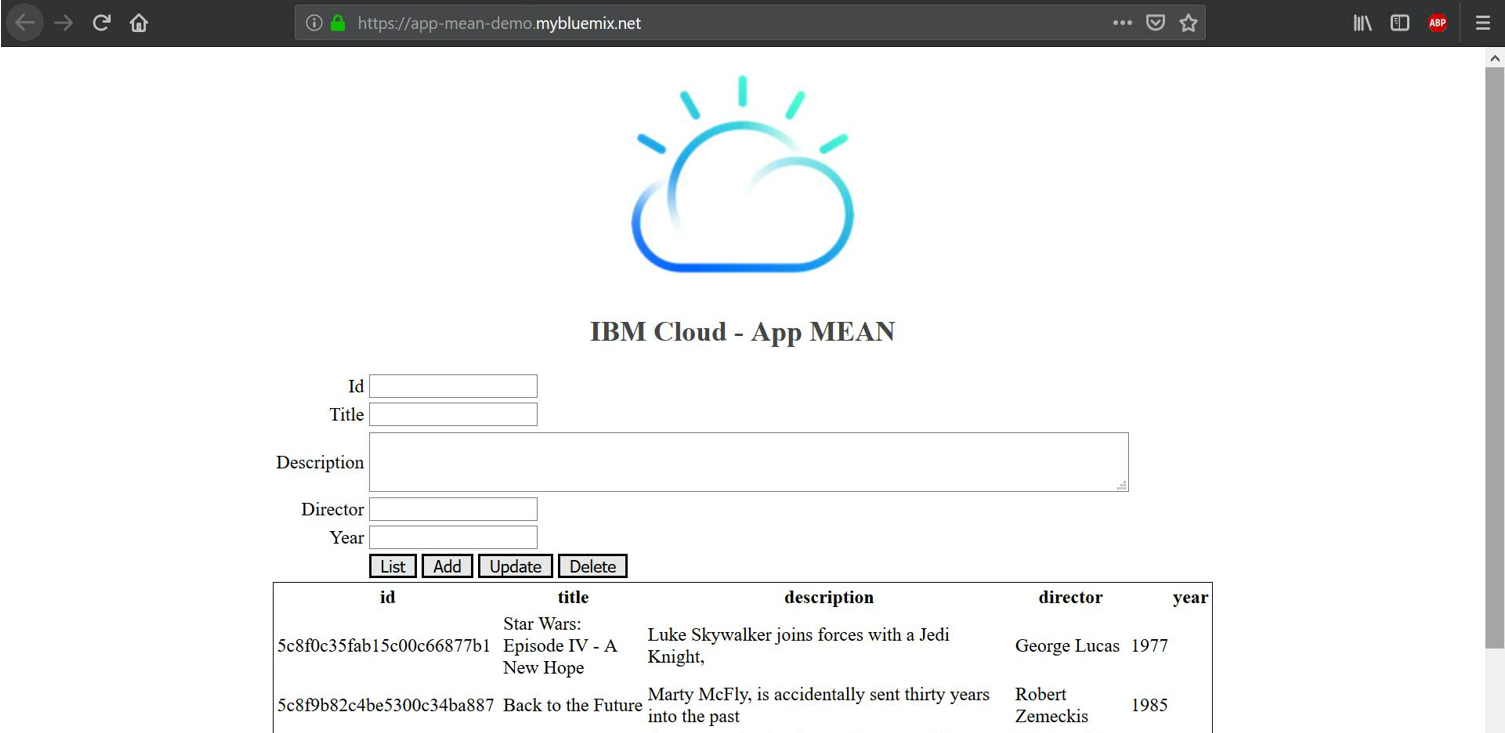Bookmark this page with the star icon
Screen dimensions: 1505x733
pyautogui.click(x=1188, y=21)
